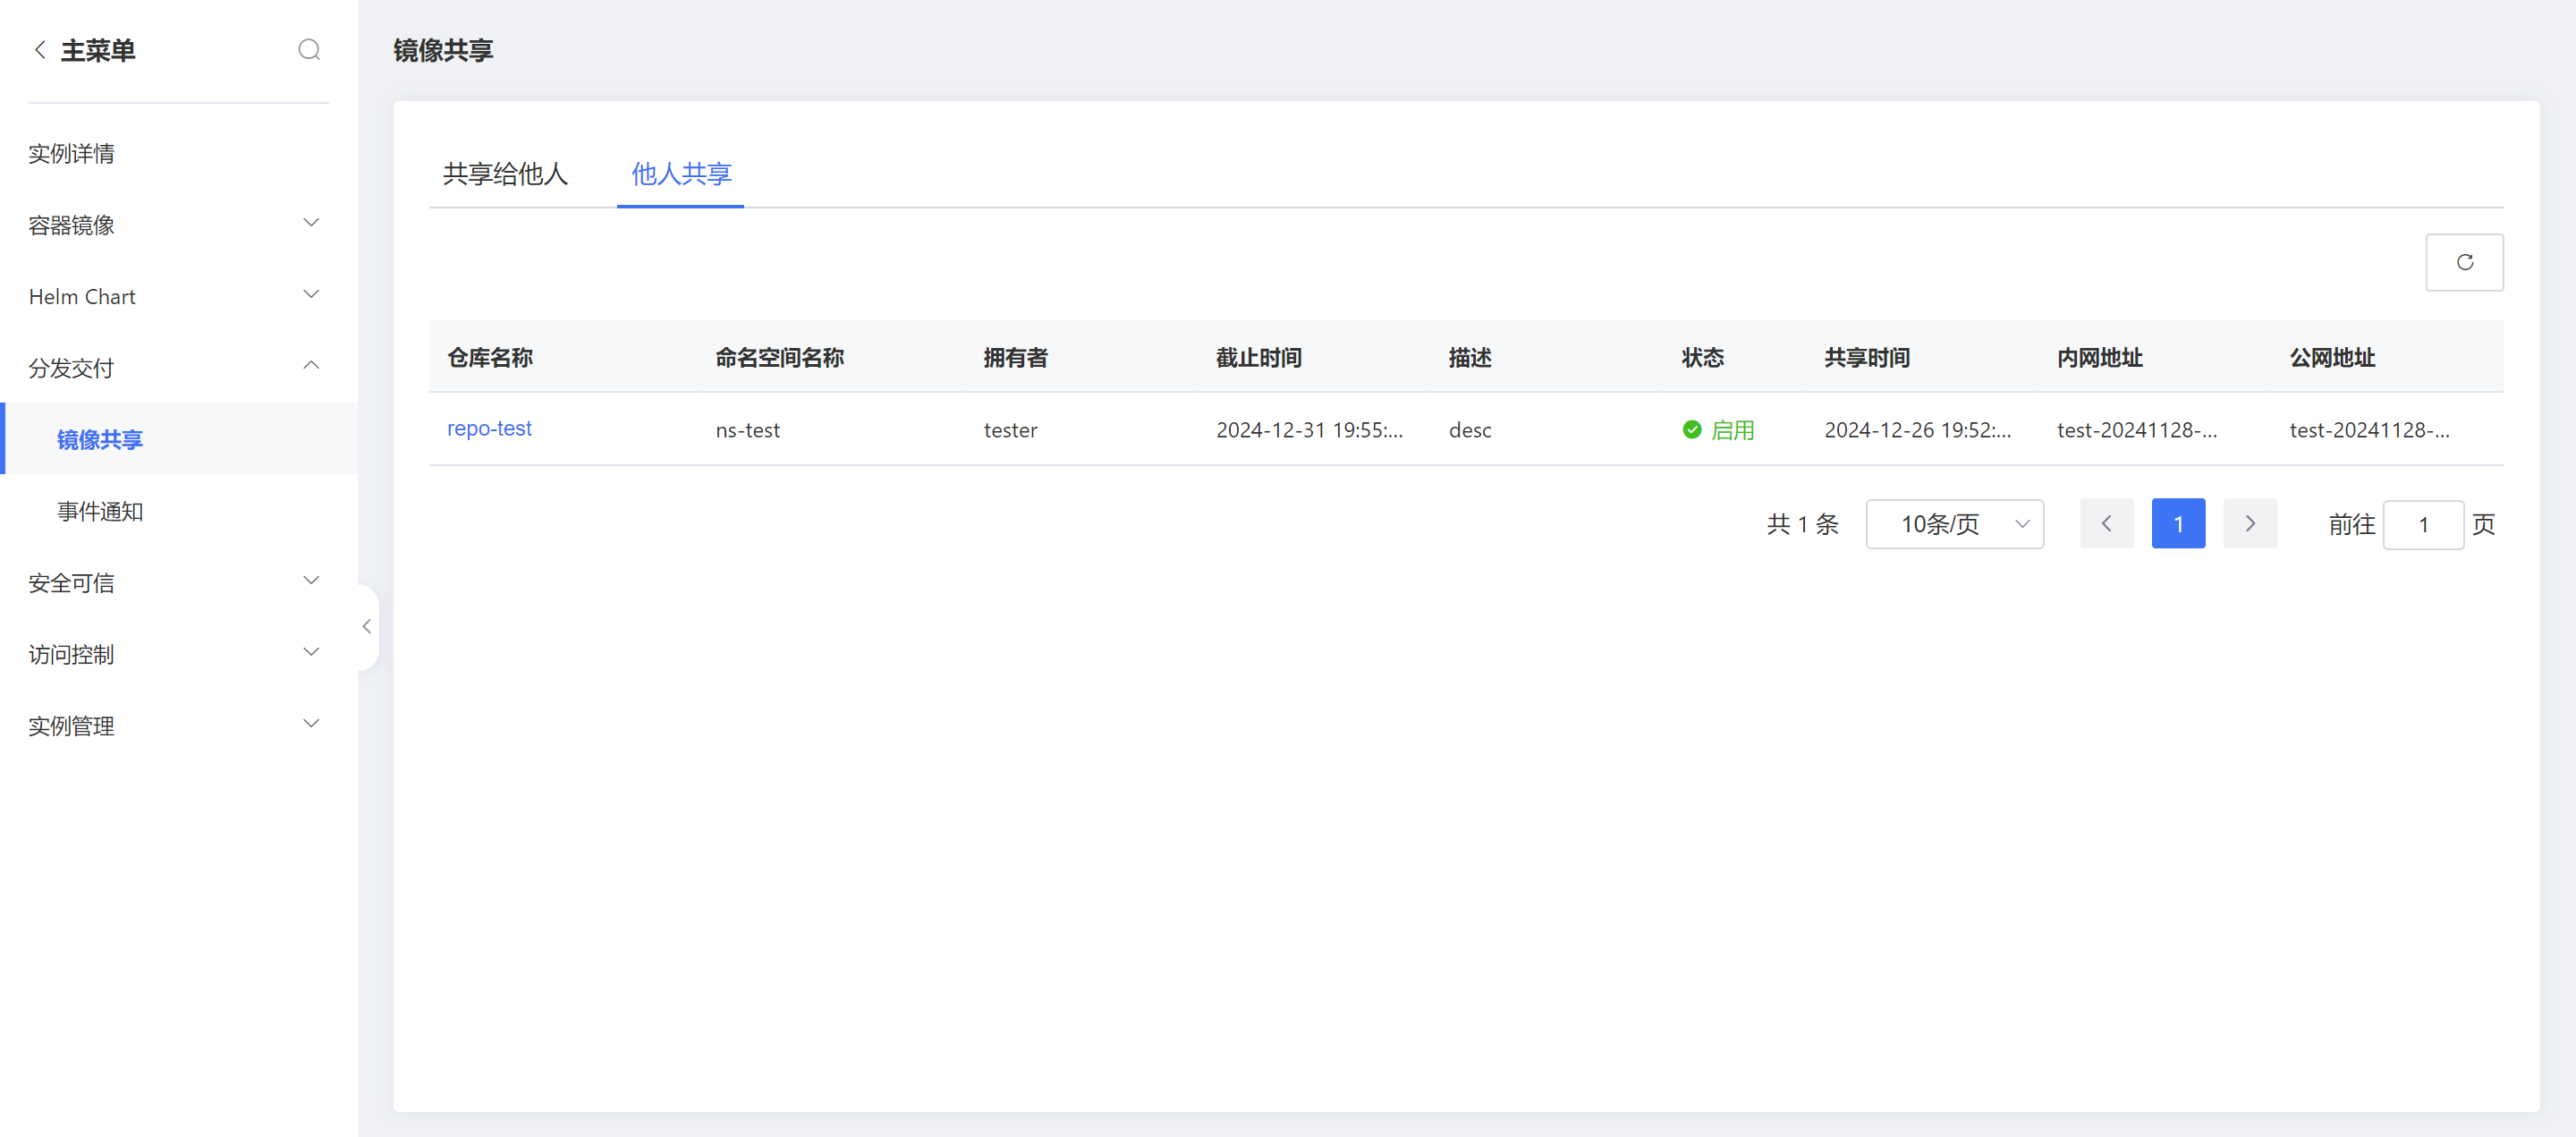Screen dimensions: 2576x1137
Task: Click the 启用 status text
Action: click(1733, 430)
